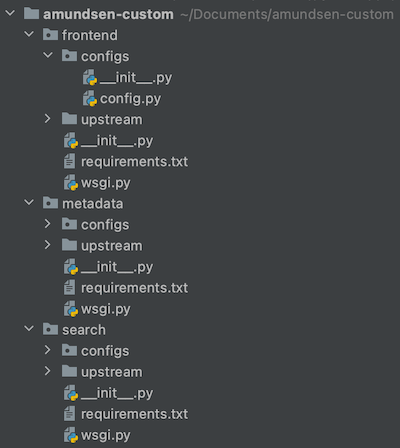
Task: Click the metadata package folder icon
Action: pyautogui.click(x=50, y=203)
